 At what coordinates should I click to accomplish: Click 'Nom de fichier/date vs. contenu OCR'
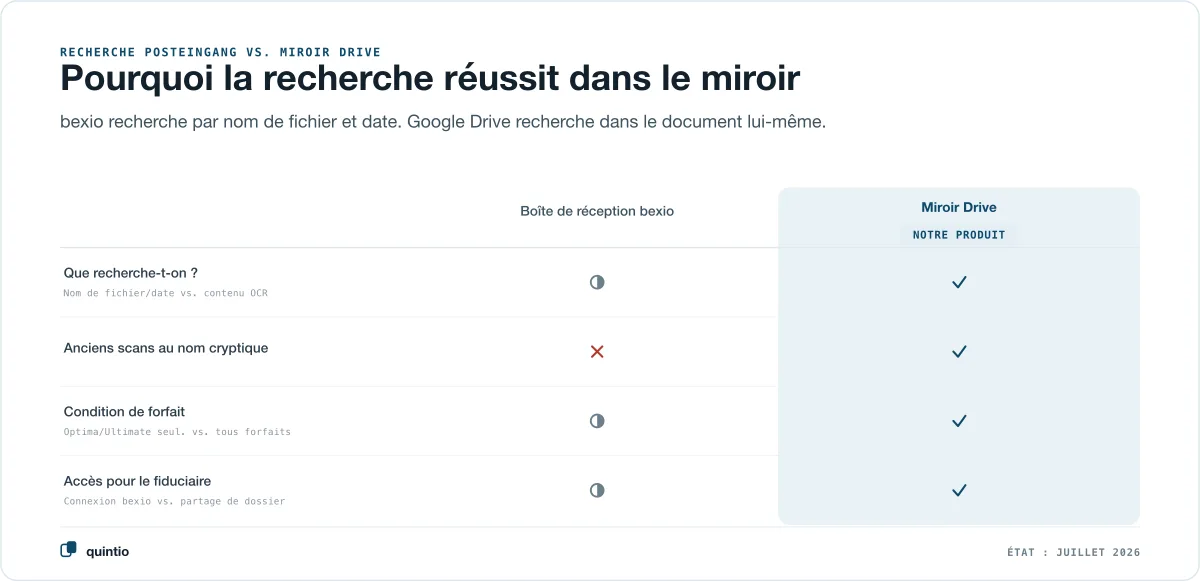pos(165,293)
